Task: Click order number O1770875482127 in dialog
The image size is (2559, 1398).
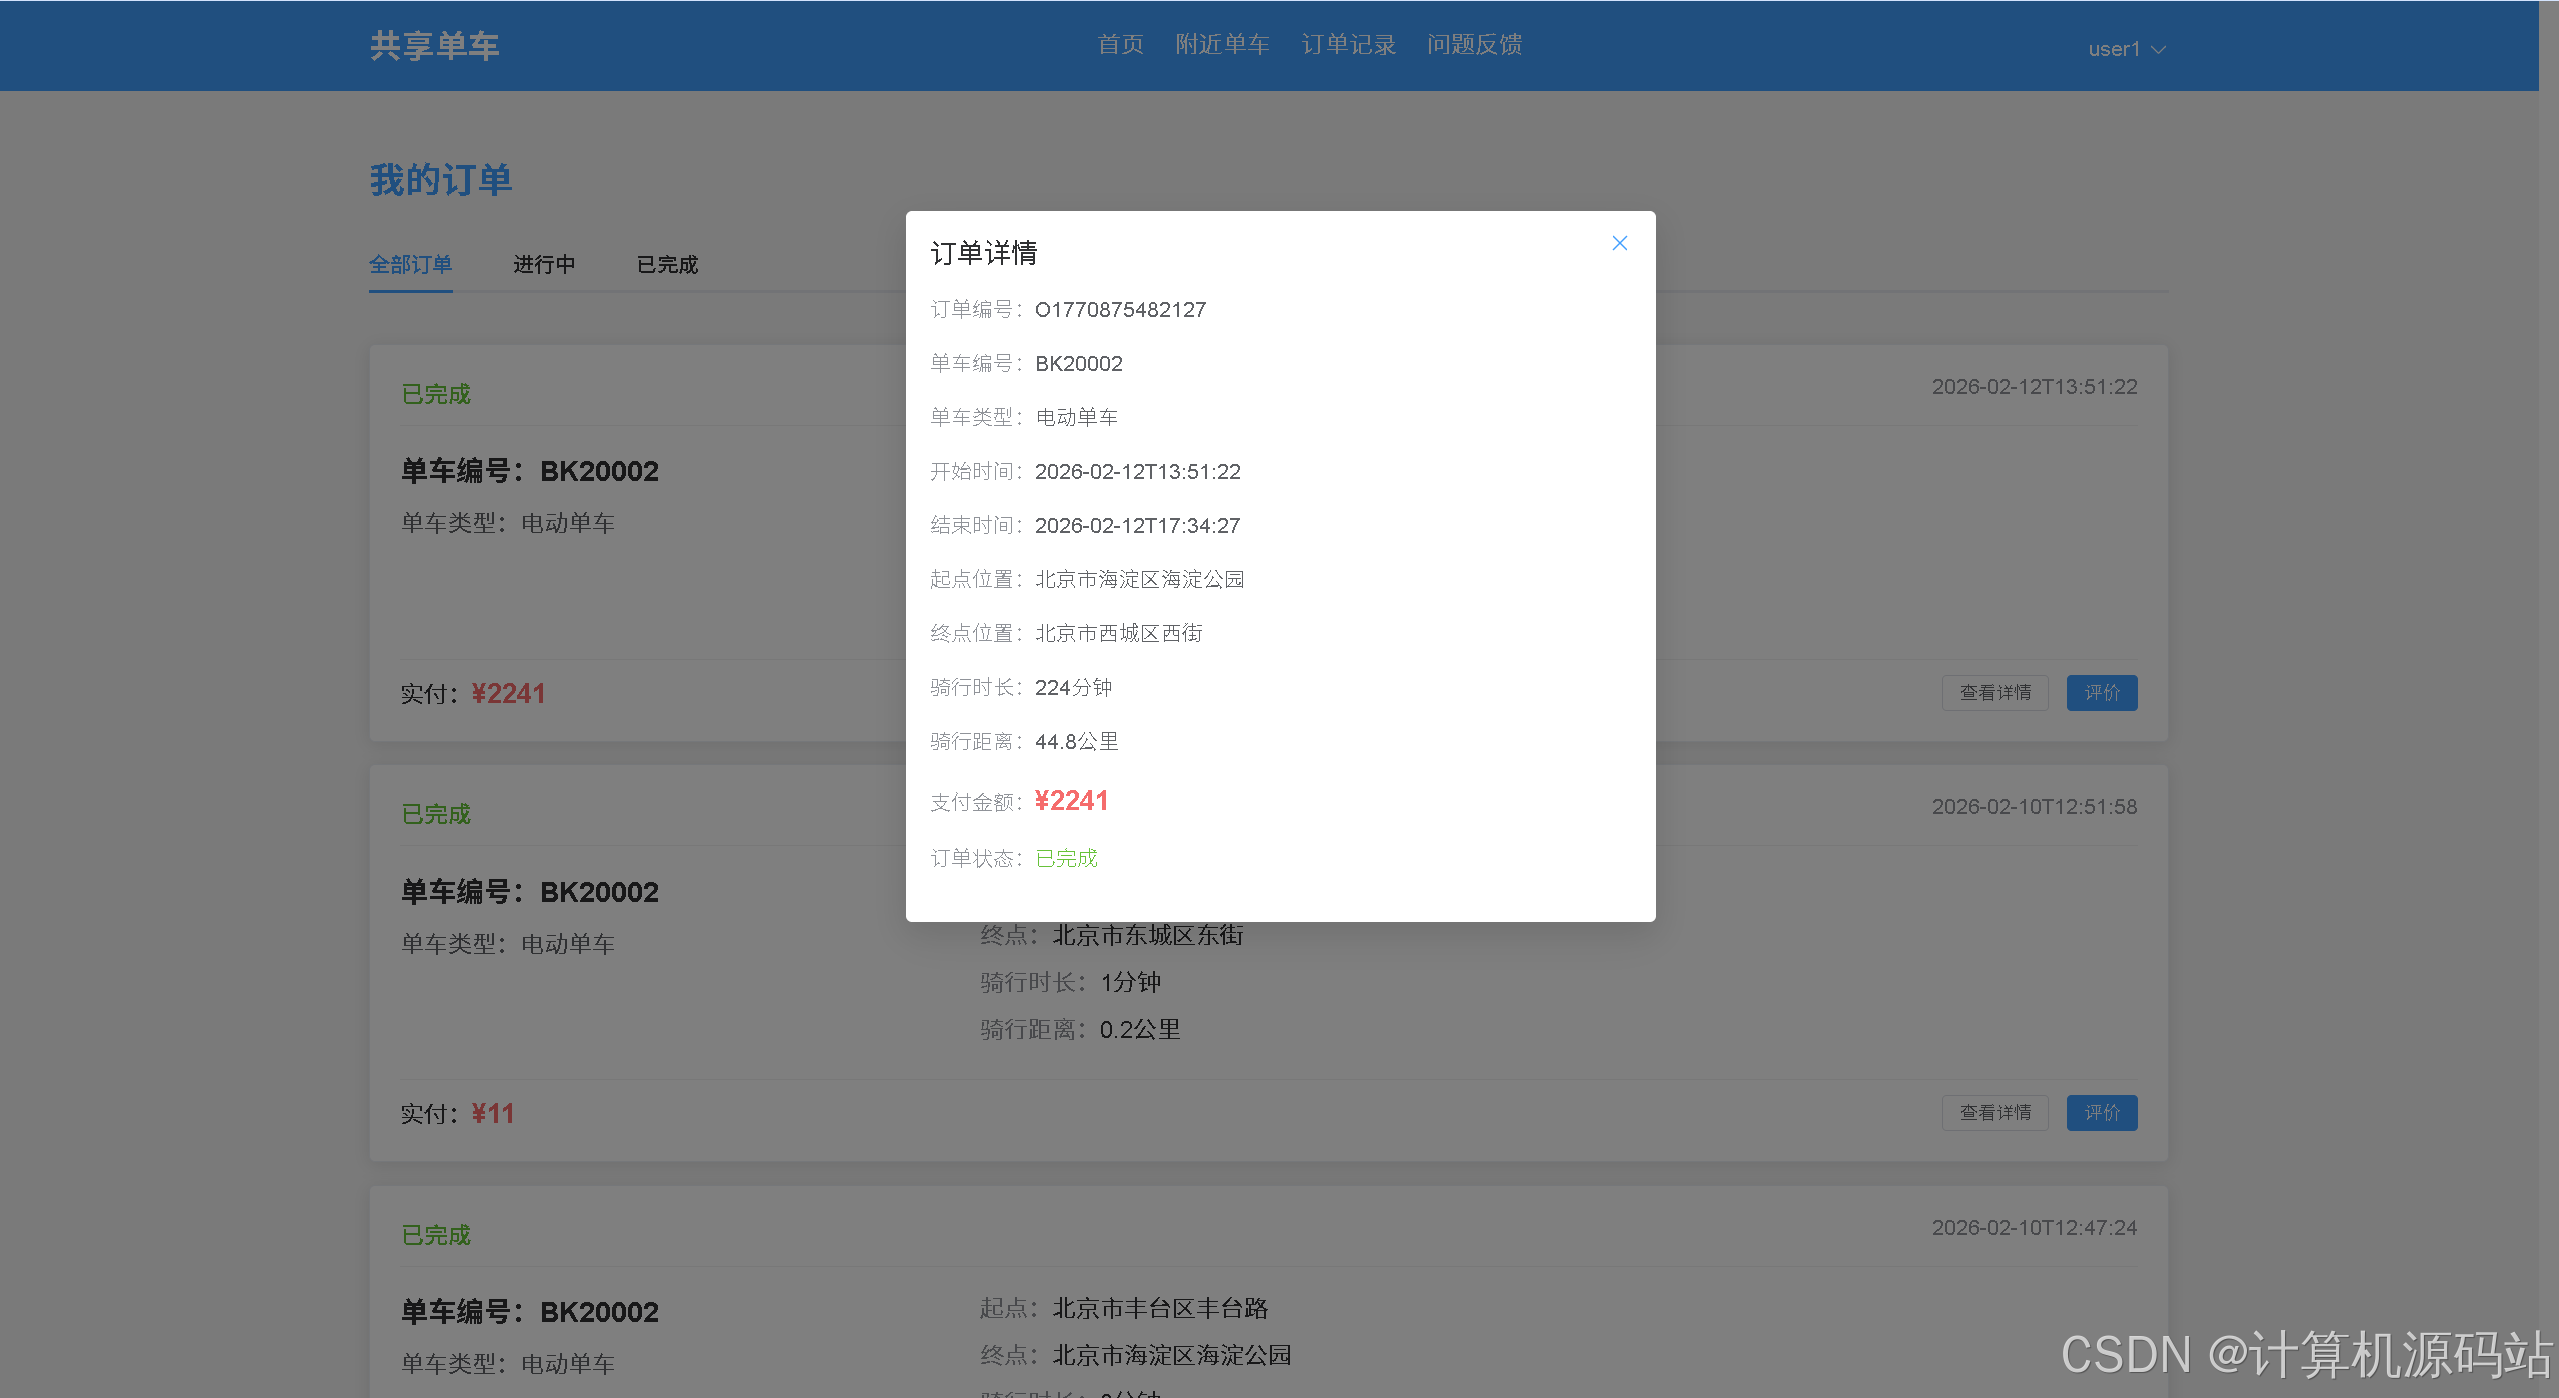Action: pos(1120,310)
